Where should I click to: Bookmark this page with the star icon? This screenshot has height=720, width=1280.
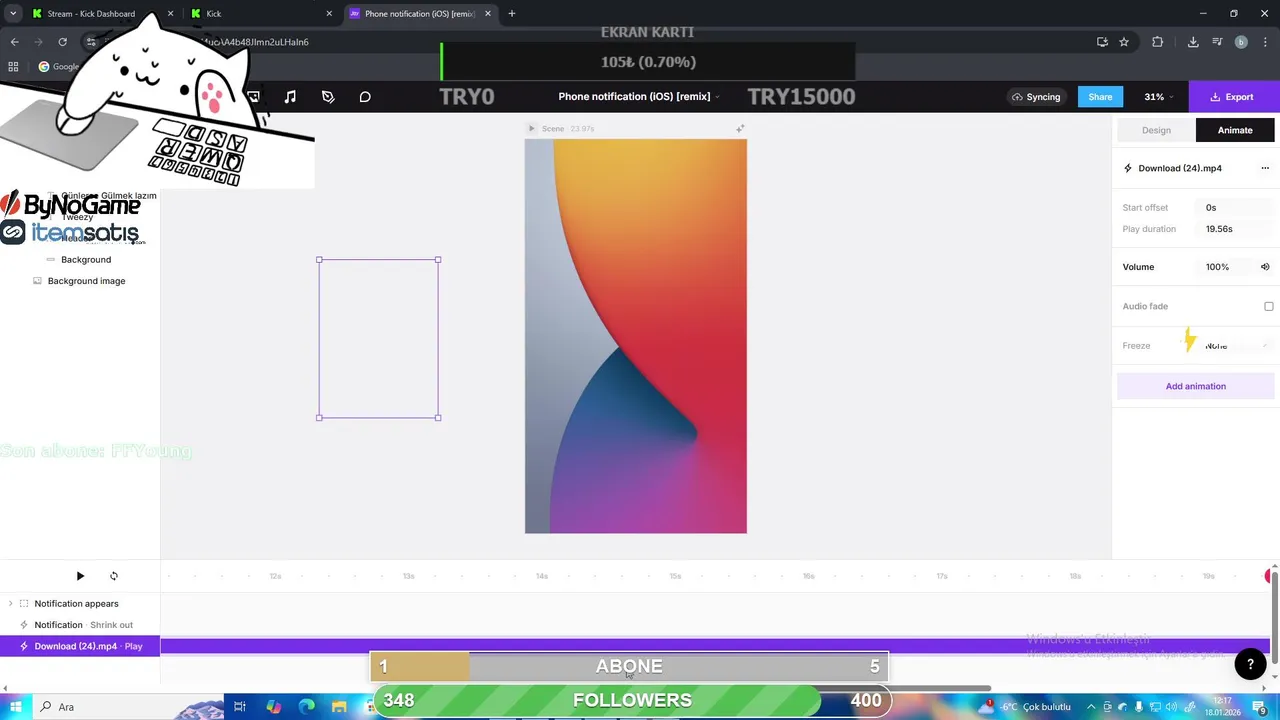1124,42
